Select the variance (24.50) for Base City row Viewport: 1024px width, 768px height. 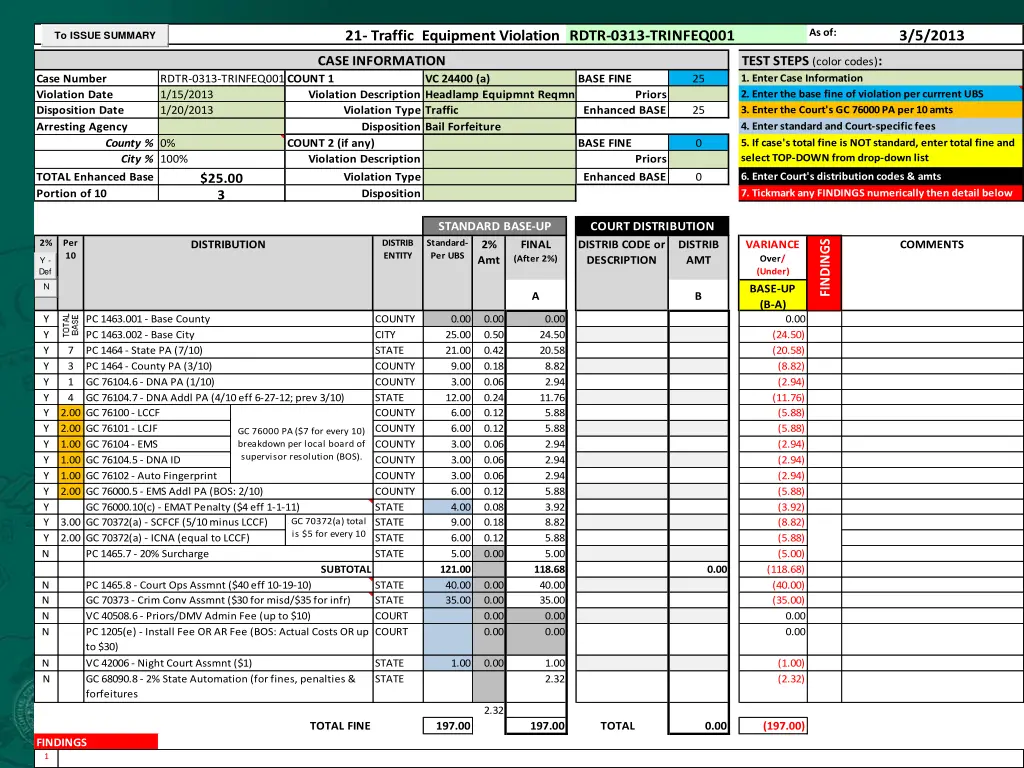773,334
